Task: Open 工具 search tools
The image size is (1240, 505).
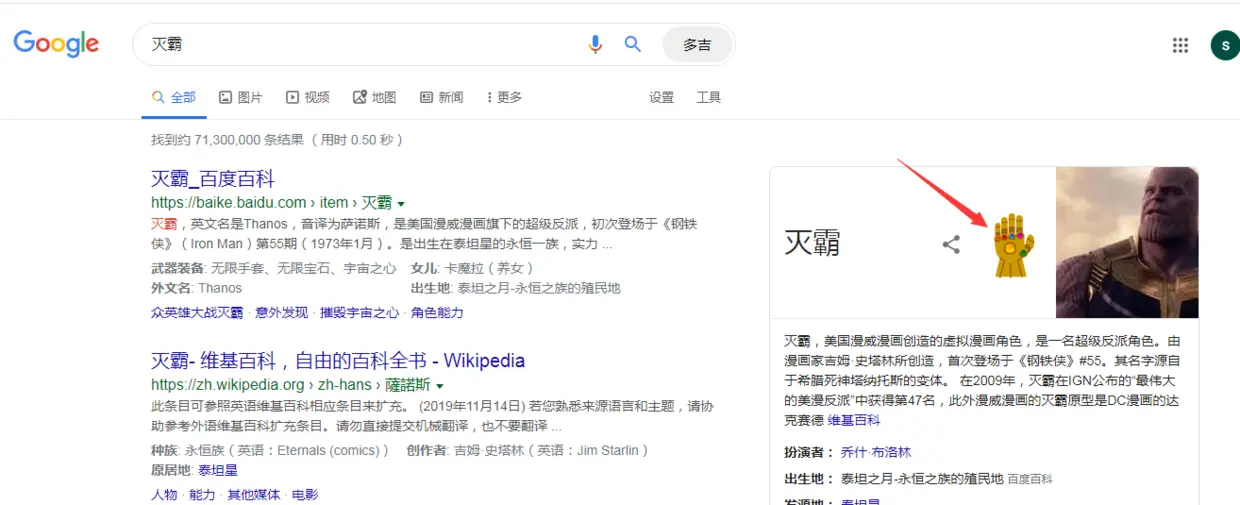Action: (x=708, y=97)
